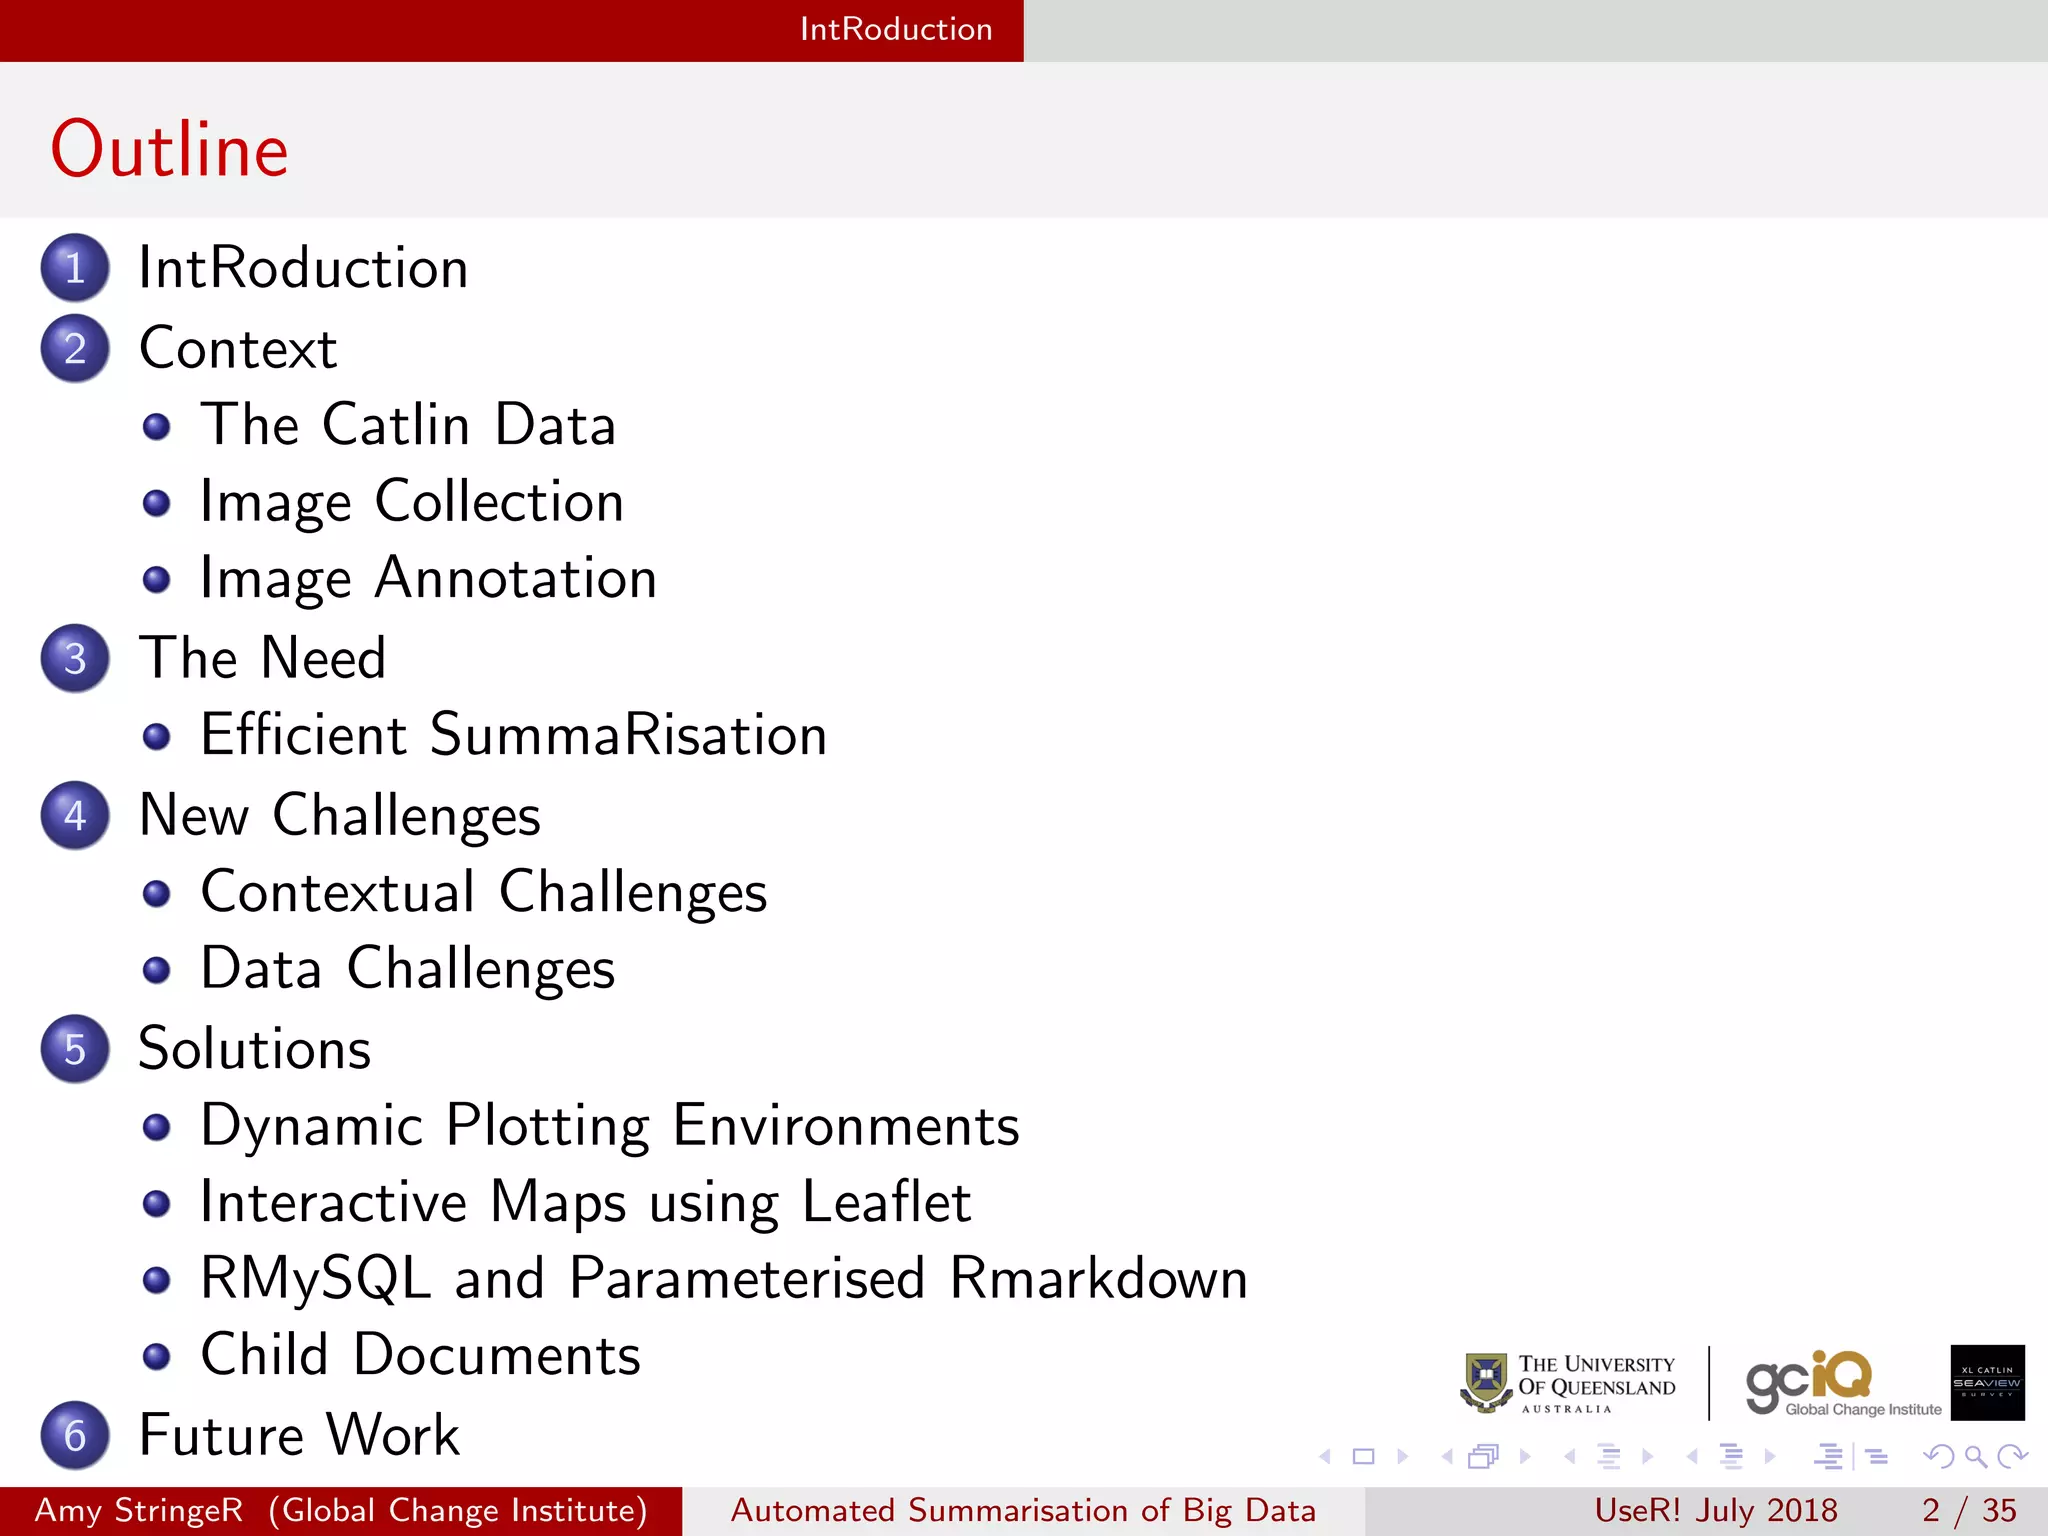Jump to section 6 Future Work
This screenshot has height=1536, width=2048.
coord(298,1435)
